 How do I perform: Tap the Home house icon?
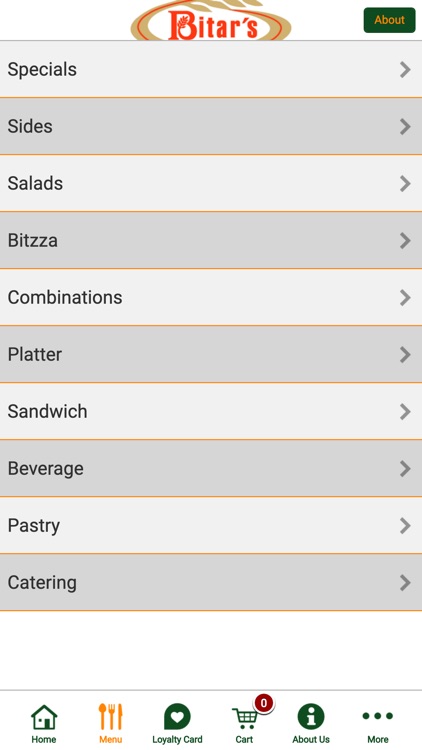[x=44, y=717]
